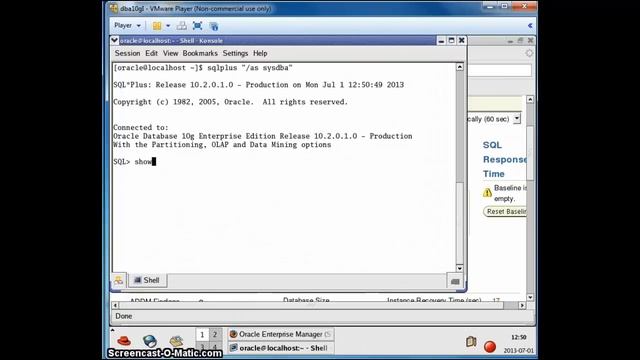This screenshot has width=640, height=360.
Task: Enter full screen mode in VMware
Action: 198,26
